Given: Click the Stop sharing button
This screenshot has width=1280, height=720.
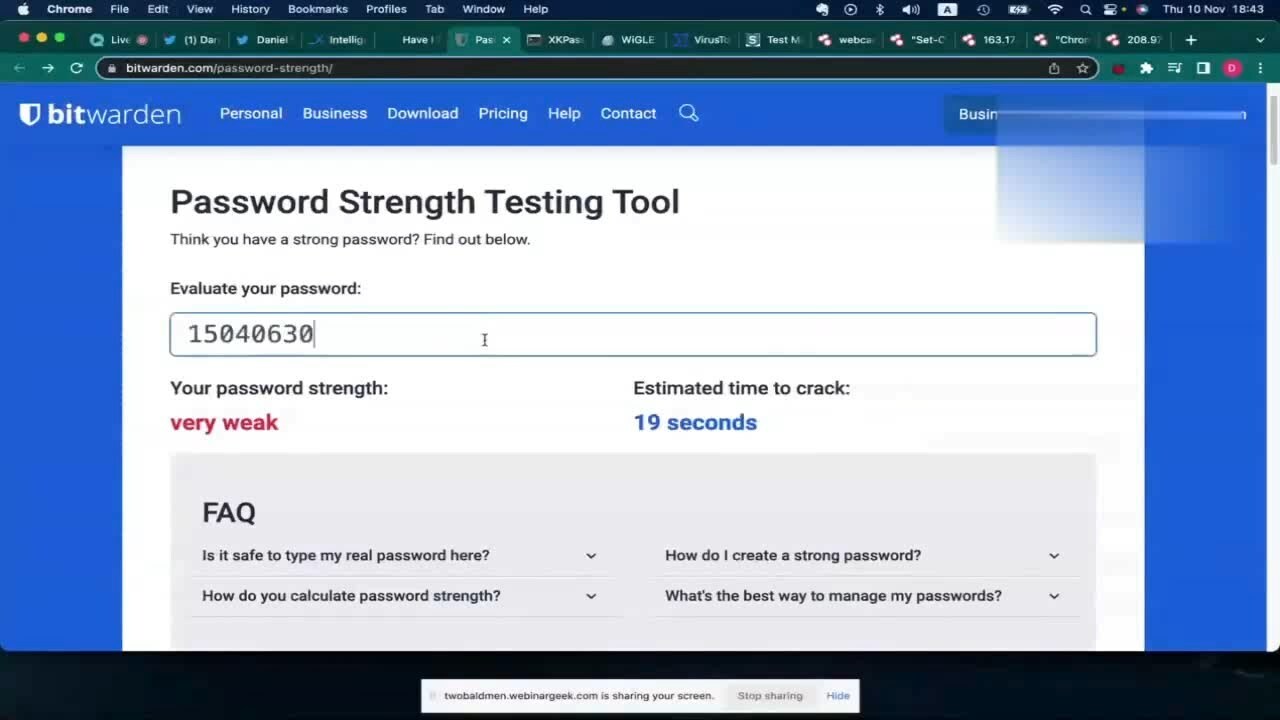Looking at the screenshot, I should pos(770,696).
